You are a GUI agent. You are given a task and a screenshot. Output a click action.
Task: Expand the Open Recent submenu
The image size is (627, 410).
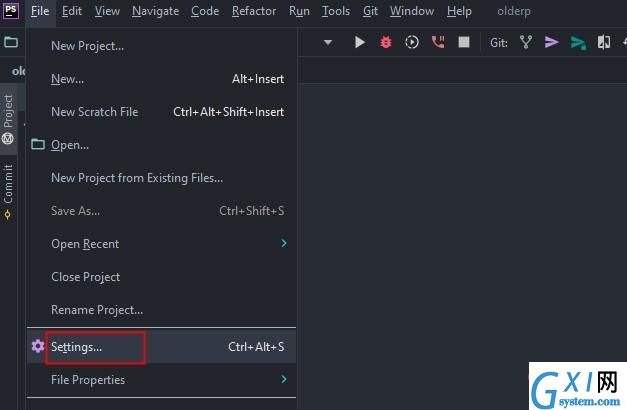[162, 244]
